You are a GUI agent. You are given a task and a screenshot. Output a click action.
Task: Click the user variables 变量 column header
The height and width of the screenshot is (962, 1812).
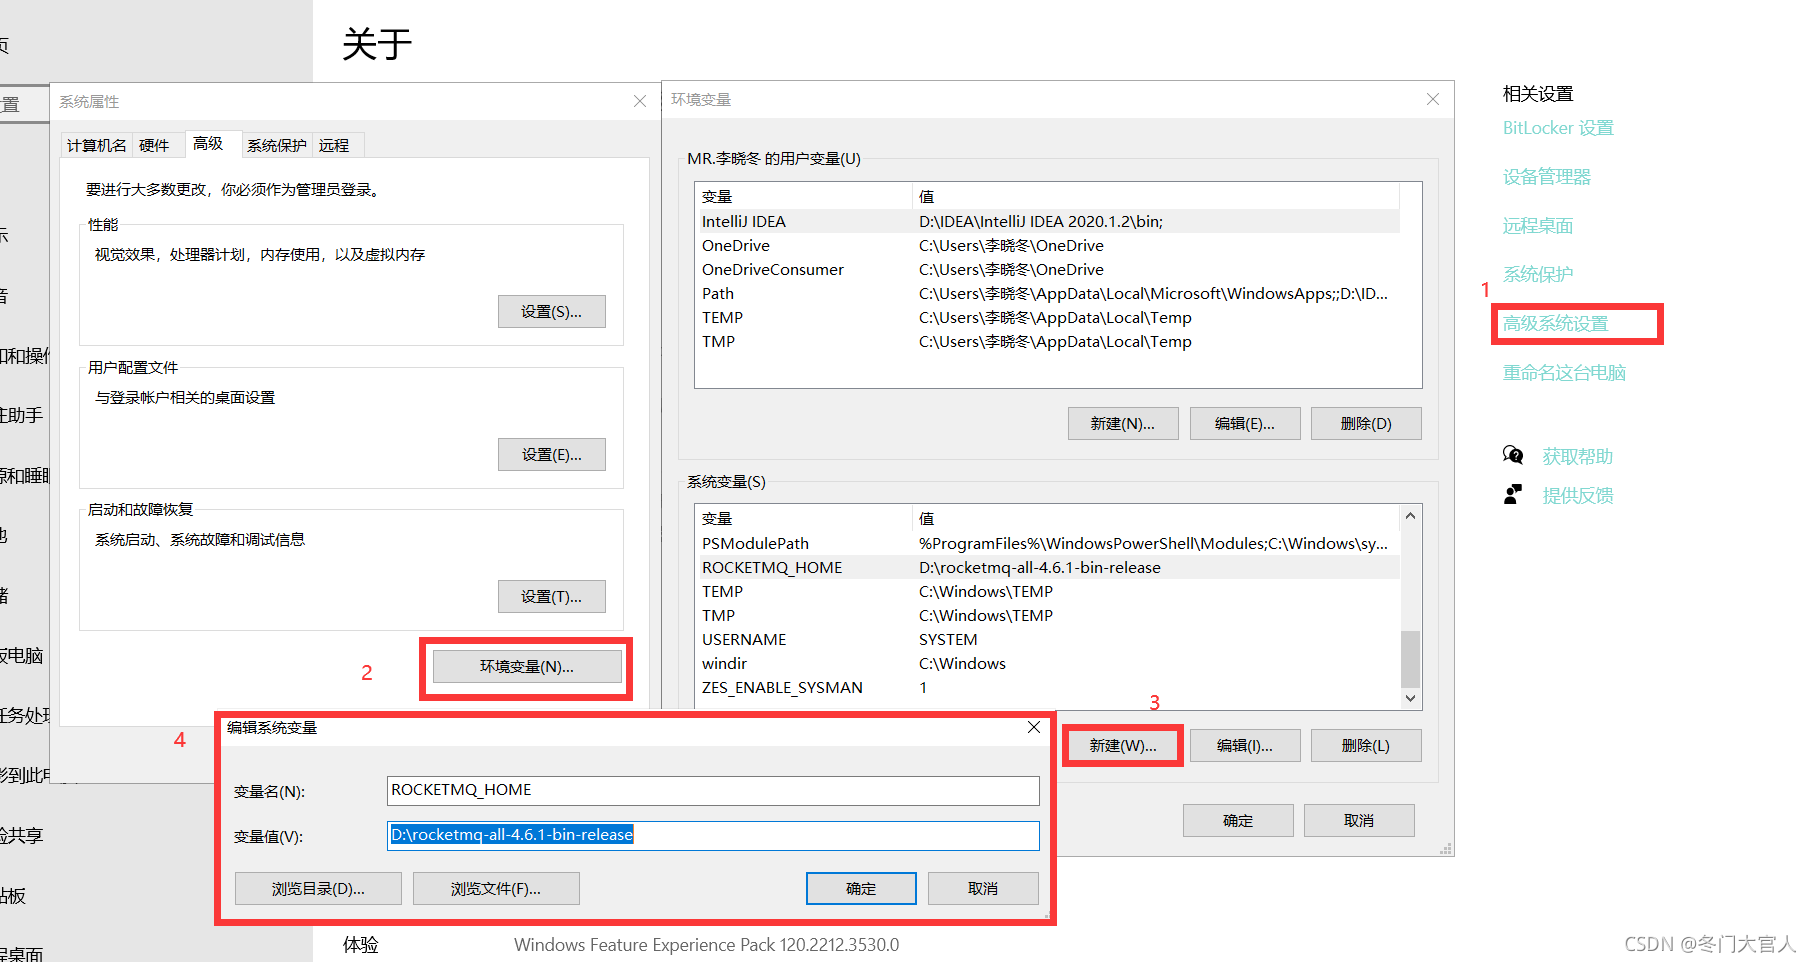point(804,197)
